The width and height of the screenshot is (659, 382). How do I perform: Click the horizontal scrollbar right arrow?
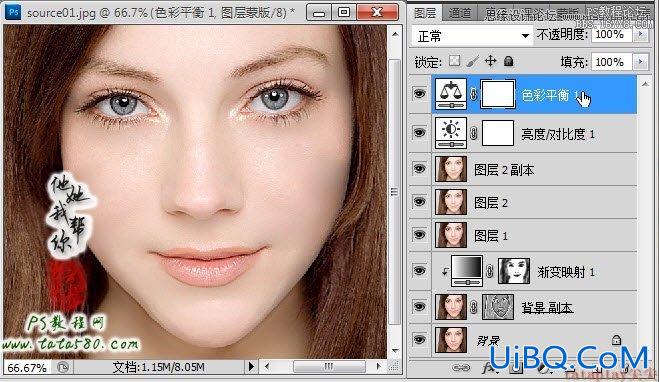coord(378,366)
